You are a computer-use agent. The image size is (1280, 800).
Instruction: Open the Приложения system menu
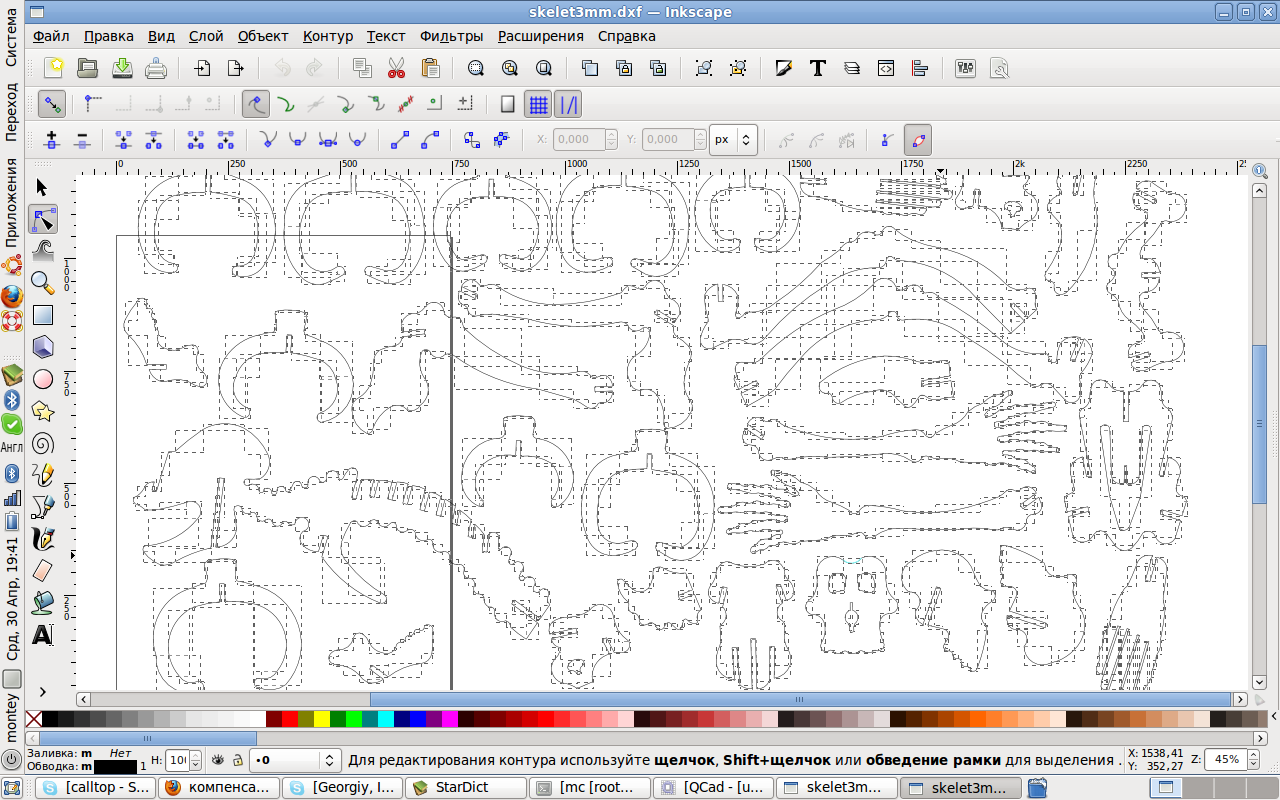(x=12, y=202)
